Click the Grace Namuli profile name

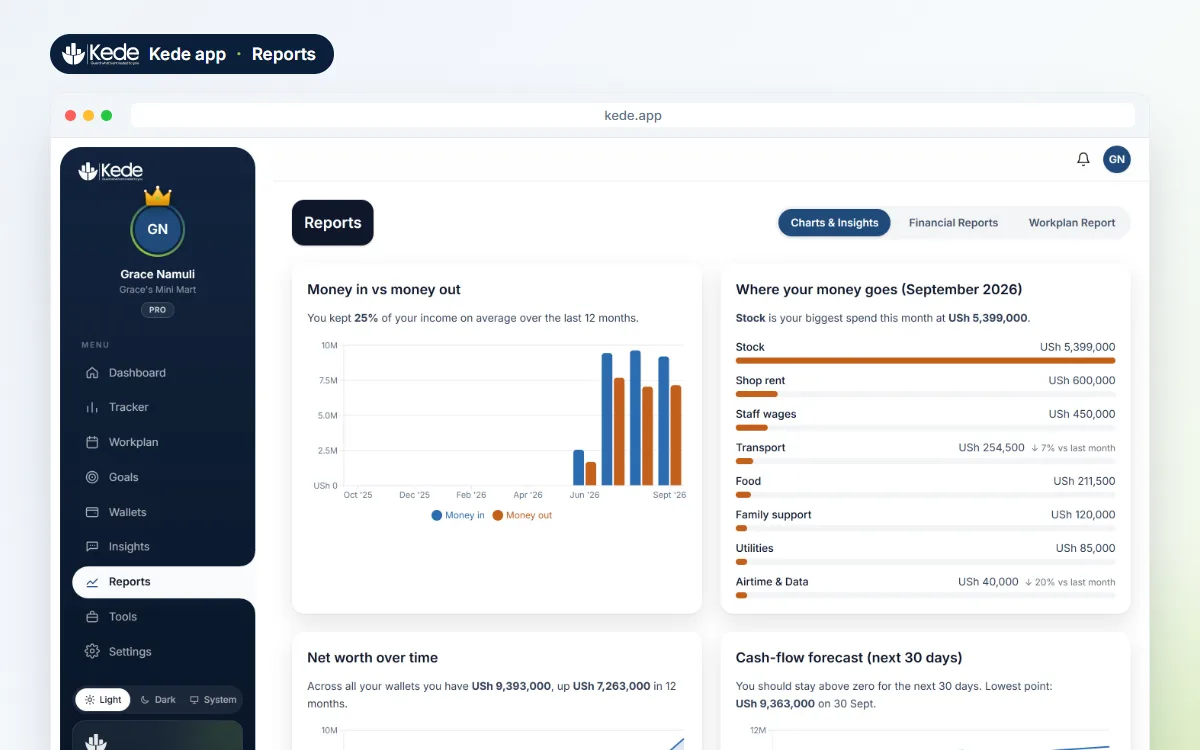pyautogui.click(x=157, y=274)
